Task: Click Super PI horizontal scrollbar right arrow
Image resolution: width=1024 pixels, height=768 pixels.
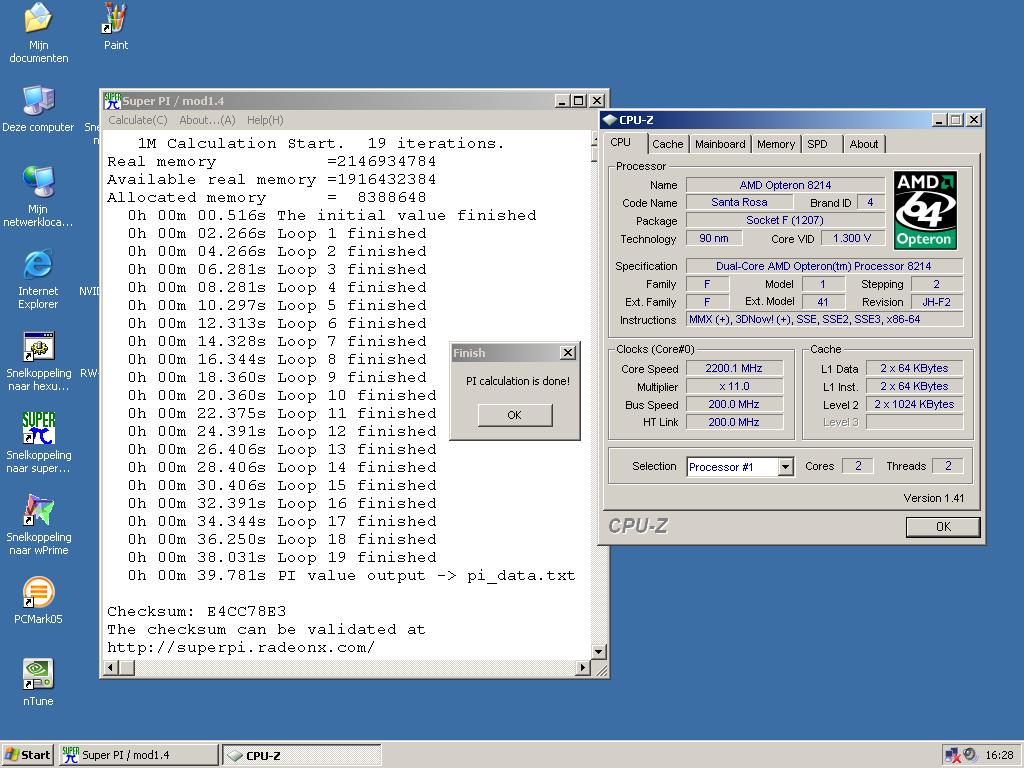Action: (583, 667)
